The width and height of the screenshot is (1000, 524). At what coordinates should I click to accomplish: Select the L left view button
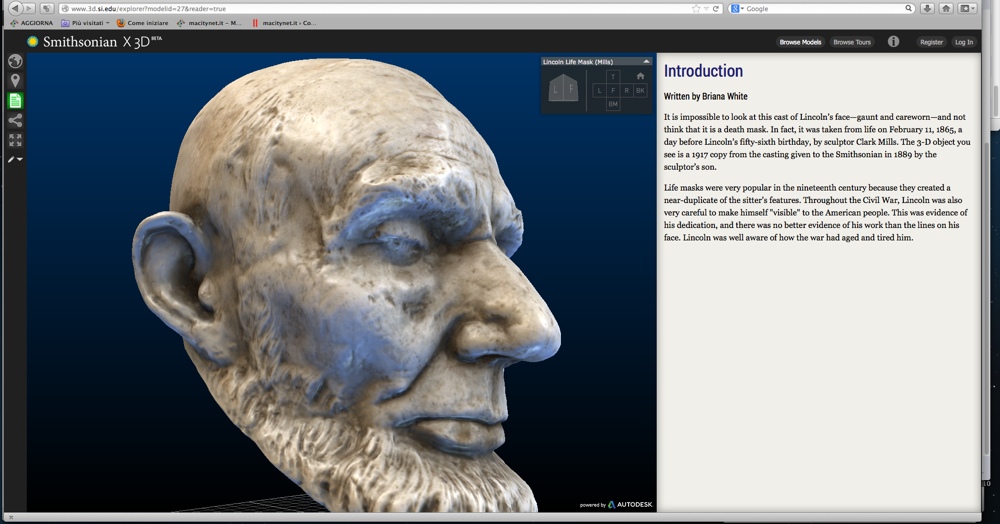pyautogui.click(x=599, y=91)
